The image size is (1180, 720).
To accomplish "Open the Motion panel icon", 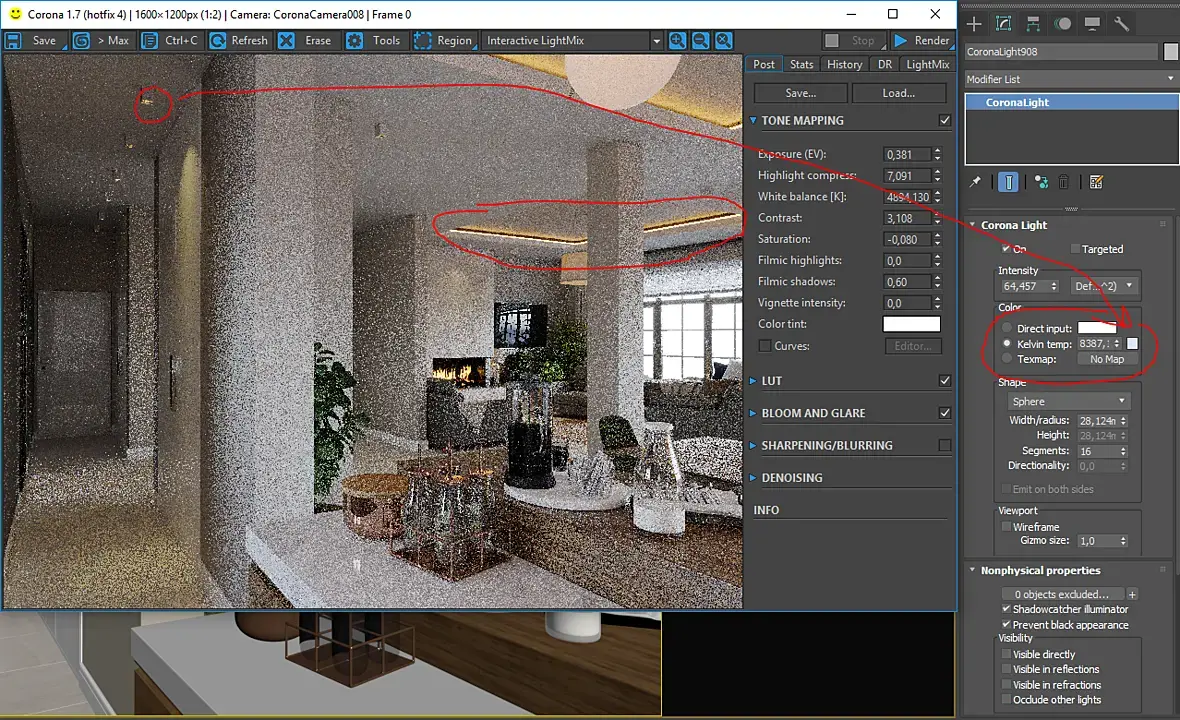I will (1063, 24).
